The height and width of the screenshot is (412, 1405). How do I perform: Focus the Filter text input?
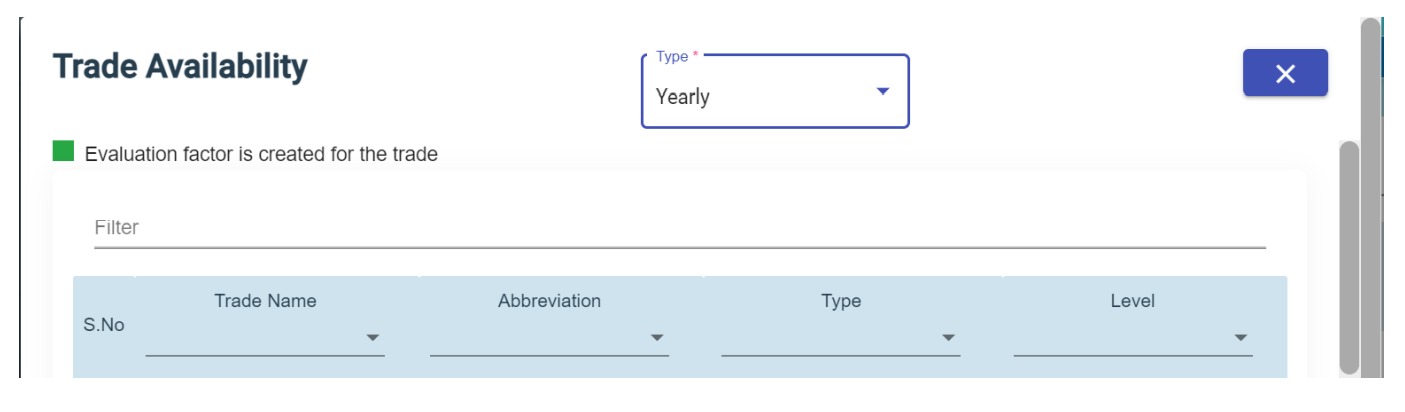tap(679, 228)
